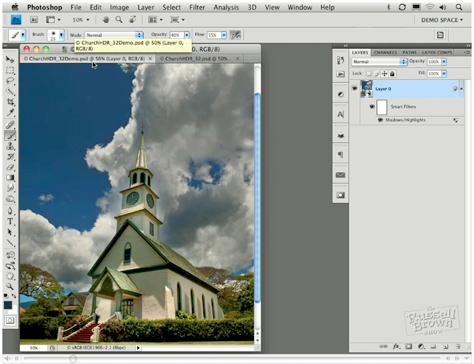Hide Layer 0 visibility eye
Image resolution: width=474 pixels, height=364 pixels.
point(354,89)
